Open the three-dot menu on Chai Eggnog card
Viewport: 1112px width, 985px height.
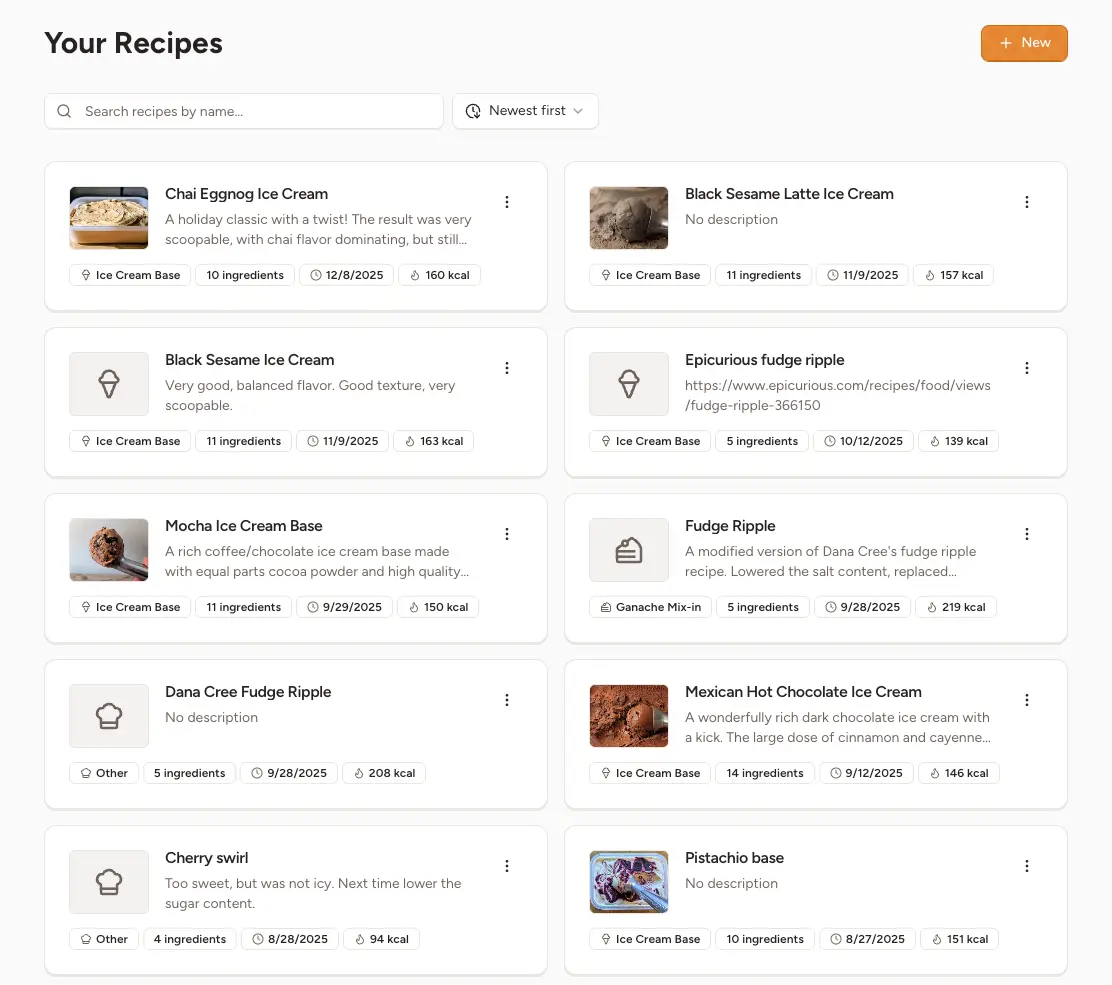(507, 202)
